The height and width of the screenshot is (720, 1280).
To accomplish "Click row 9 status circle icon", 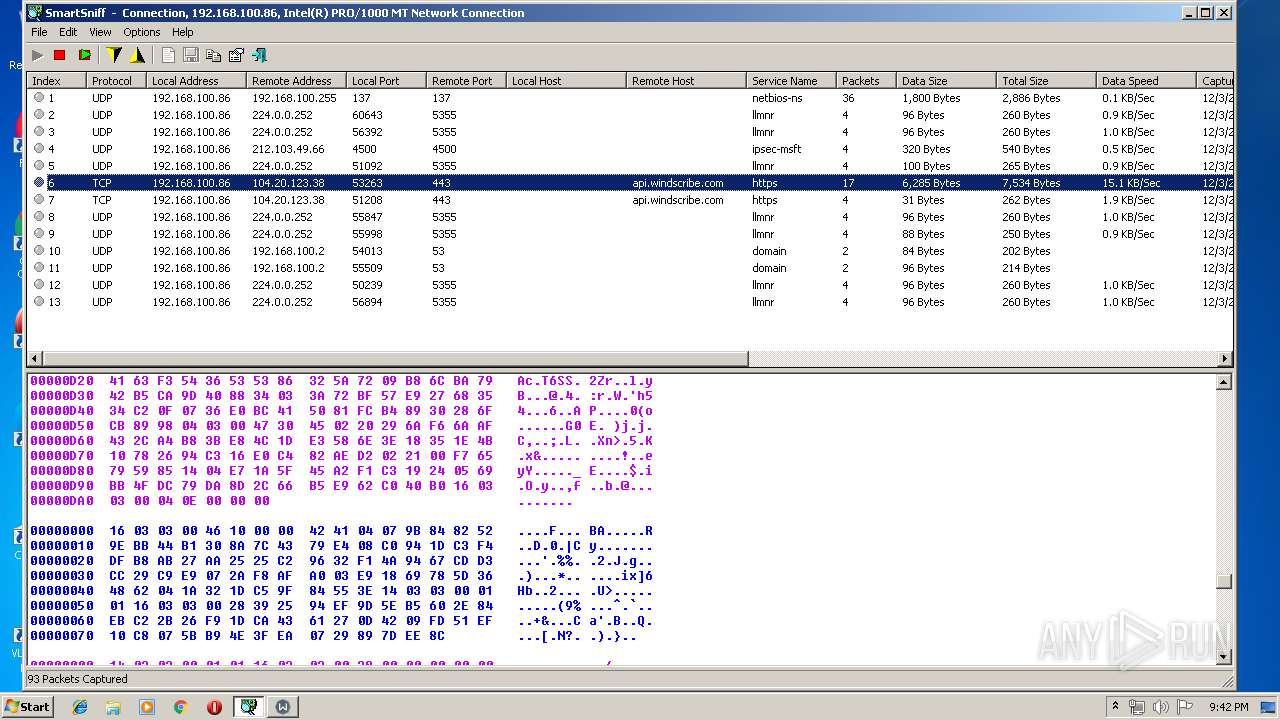I will click(39, 234).
